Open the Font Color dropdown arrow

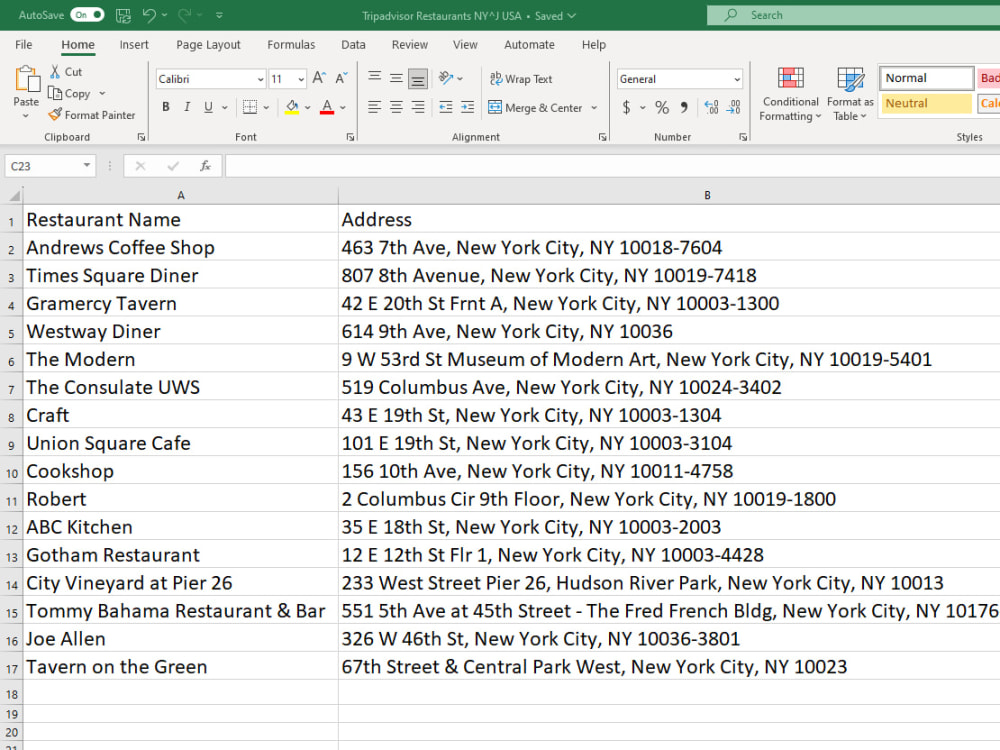coord(343,107)
